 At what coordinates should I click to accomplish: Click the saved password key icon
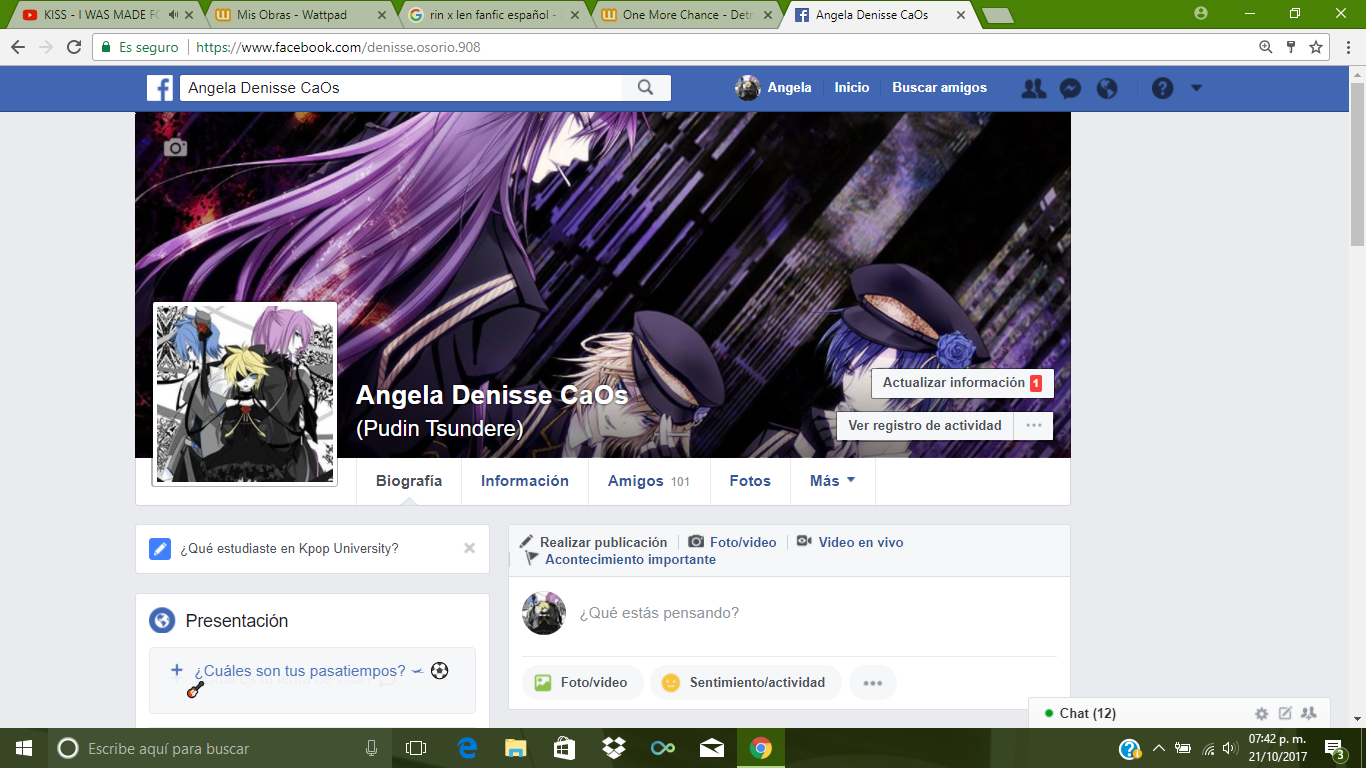[x=1291, y=47]
